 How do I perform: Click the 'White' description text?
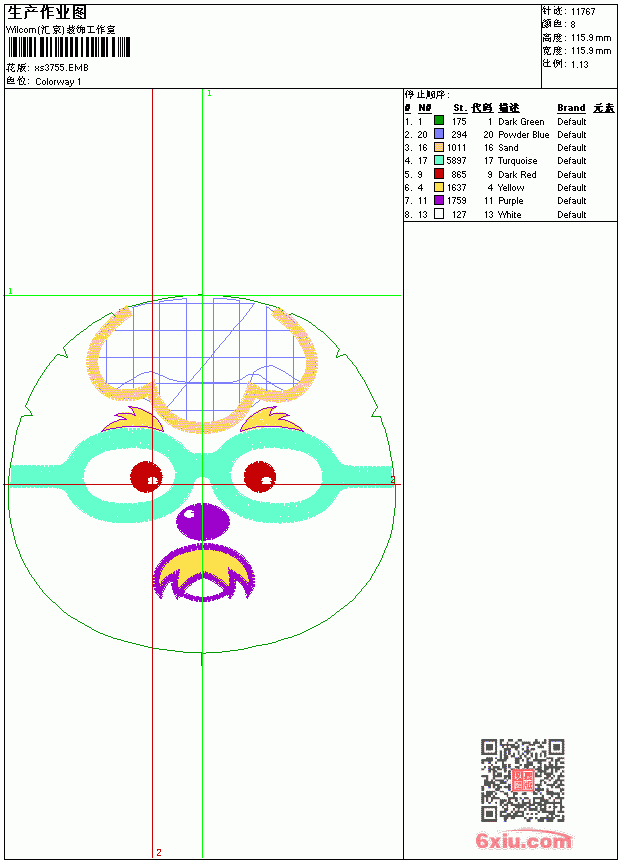click(x=509, y=214)
